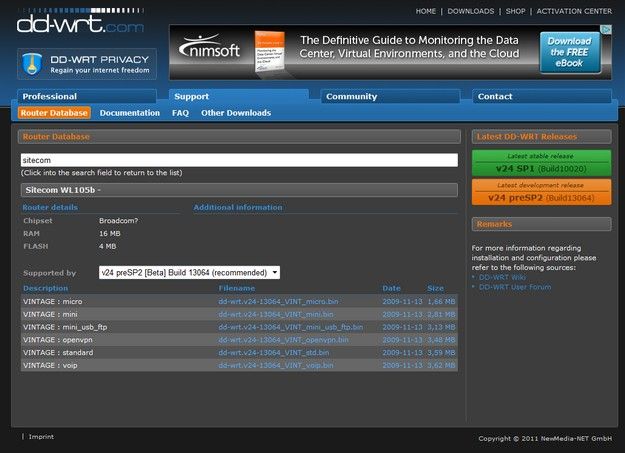Open the DD-WRT User Forum link
The height and width of the screenshot is (453, 625).
(515, 287)
